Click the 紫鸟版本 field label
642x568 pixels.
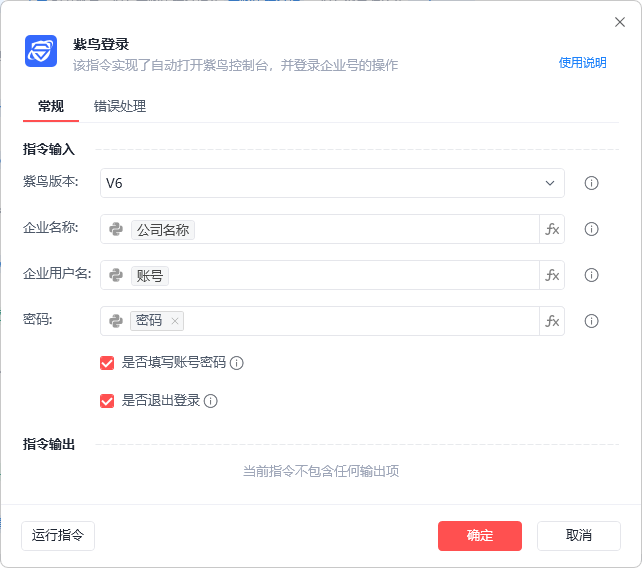(x=50, y=181)
